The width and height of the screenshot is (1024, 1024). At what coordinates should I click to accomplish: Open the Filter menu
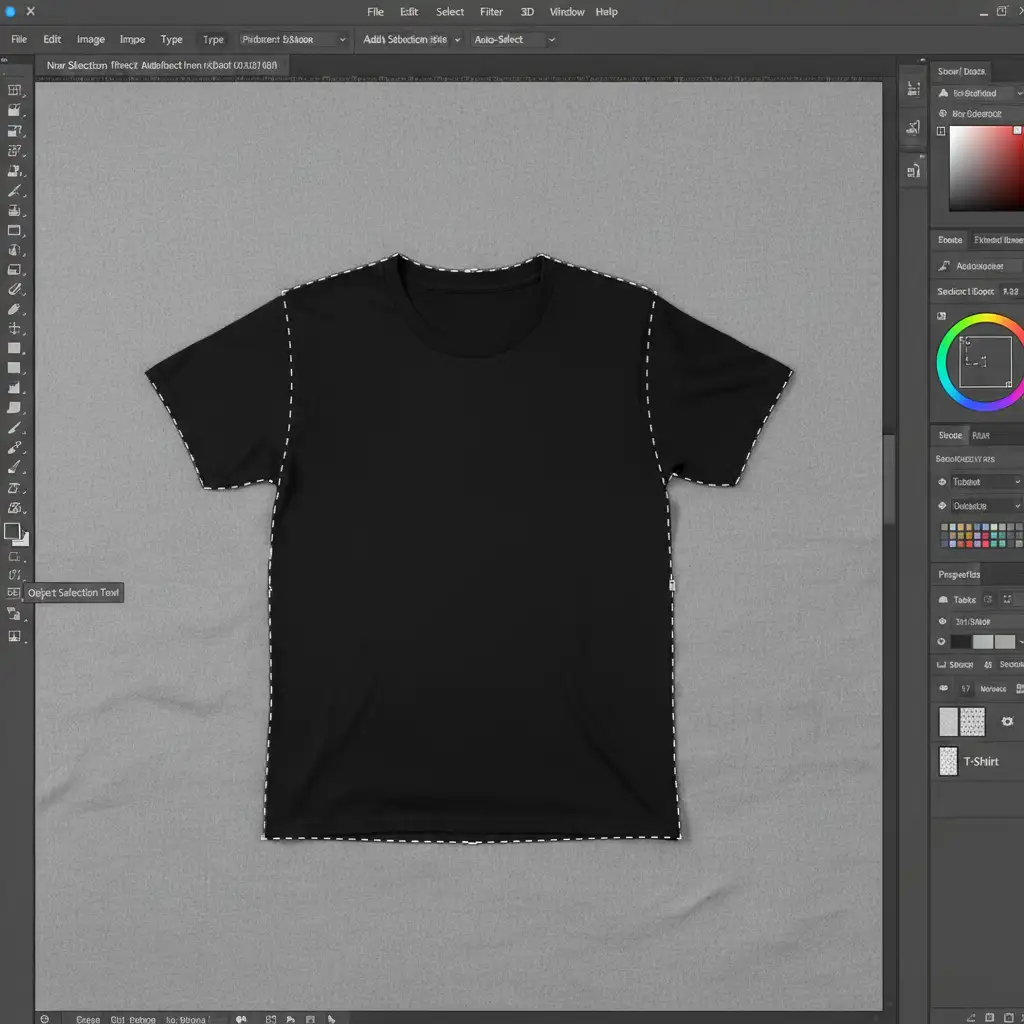(491, 12)
